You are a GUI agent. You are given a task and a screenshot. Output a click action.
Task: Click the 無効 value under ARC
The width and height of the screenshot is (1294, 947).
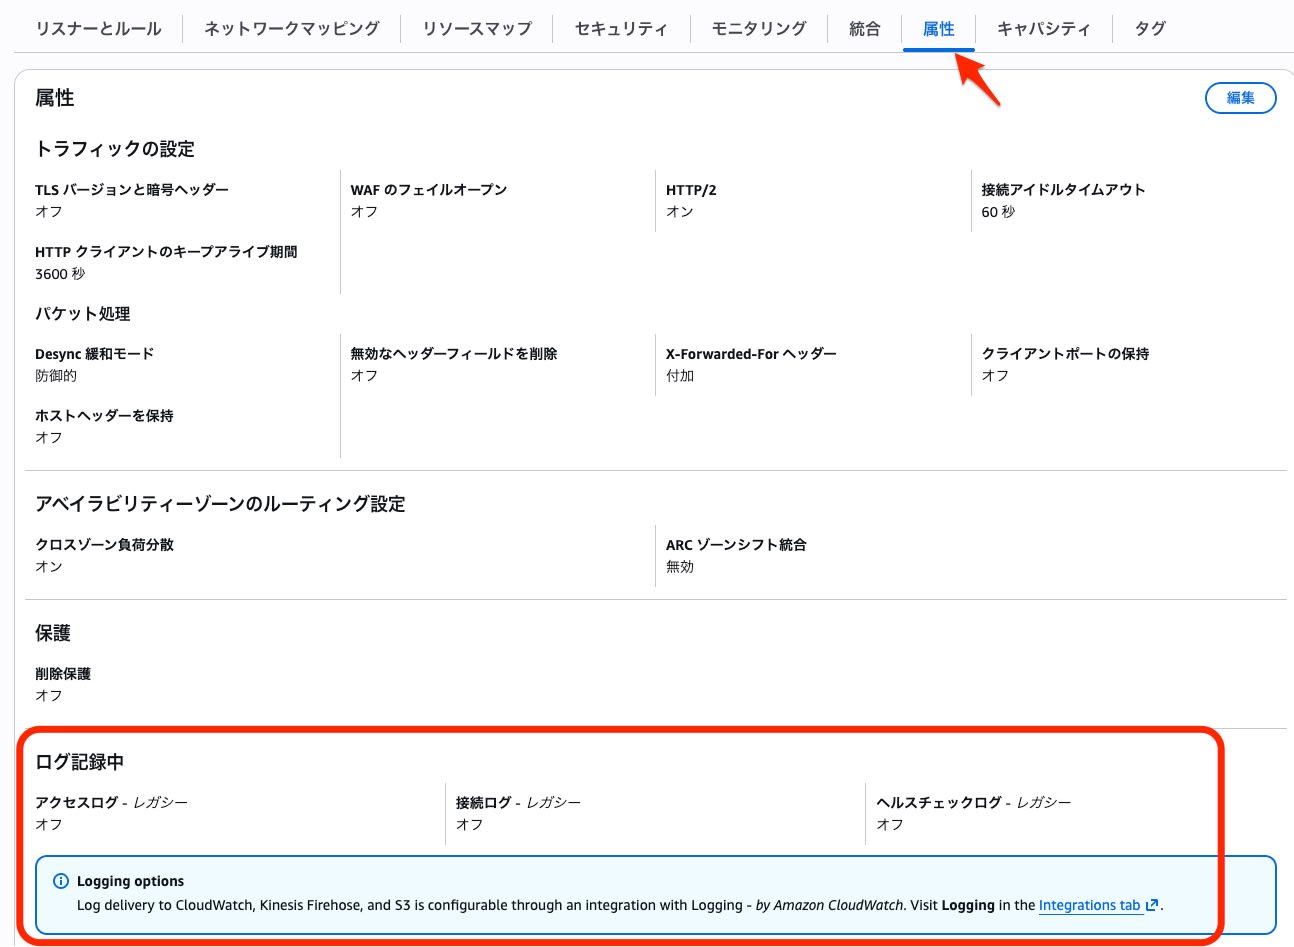[680, 567]
